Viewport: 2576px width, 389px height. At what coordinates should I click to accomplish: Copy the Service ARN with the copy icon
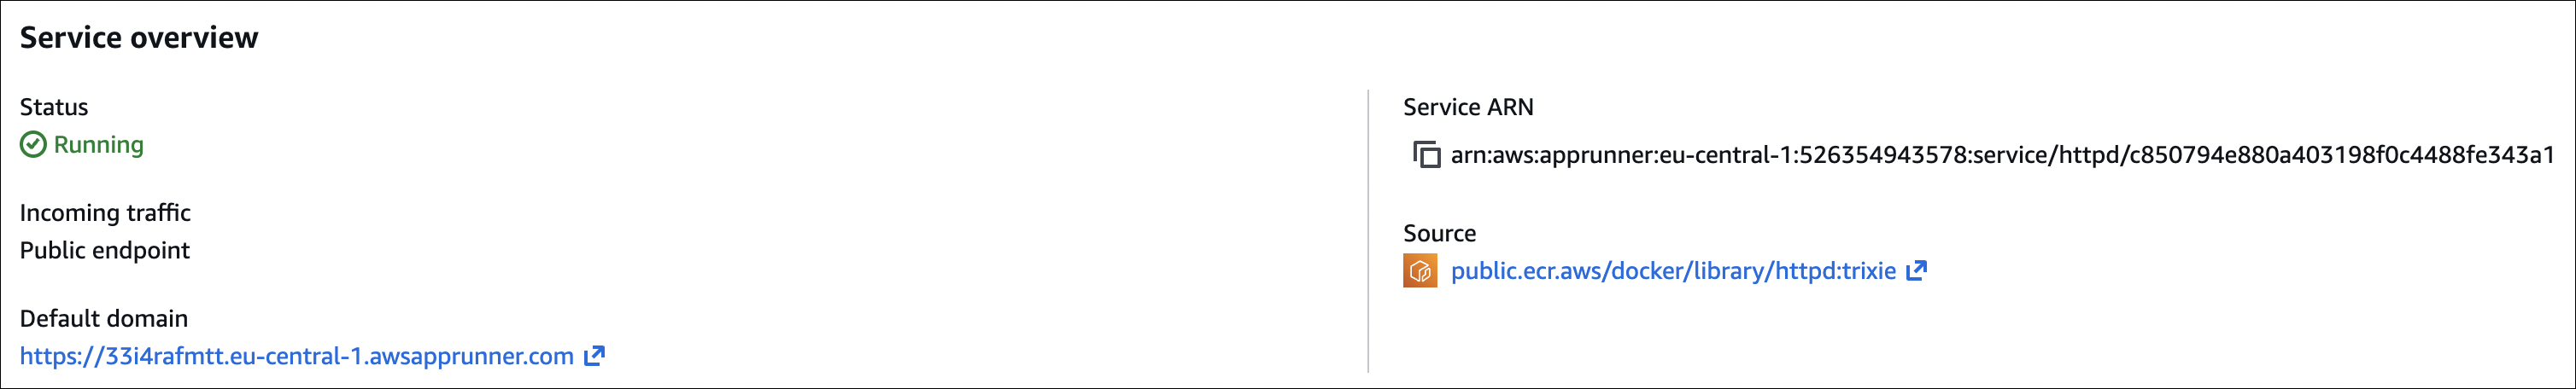tap(1426, 155)
